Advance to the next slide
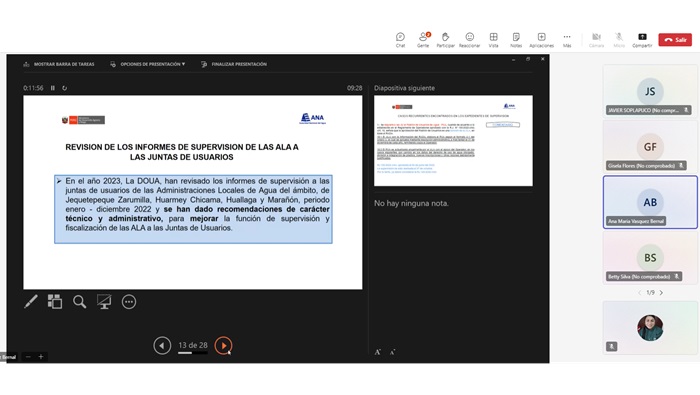The image size is (700, 395). (x=223, y=345)
